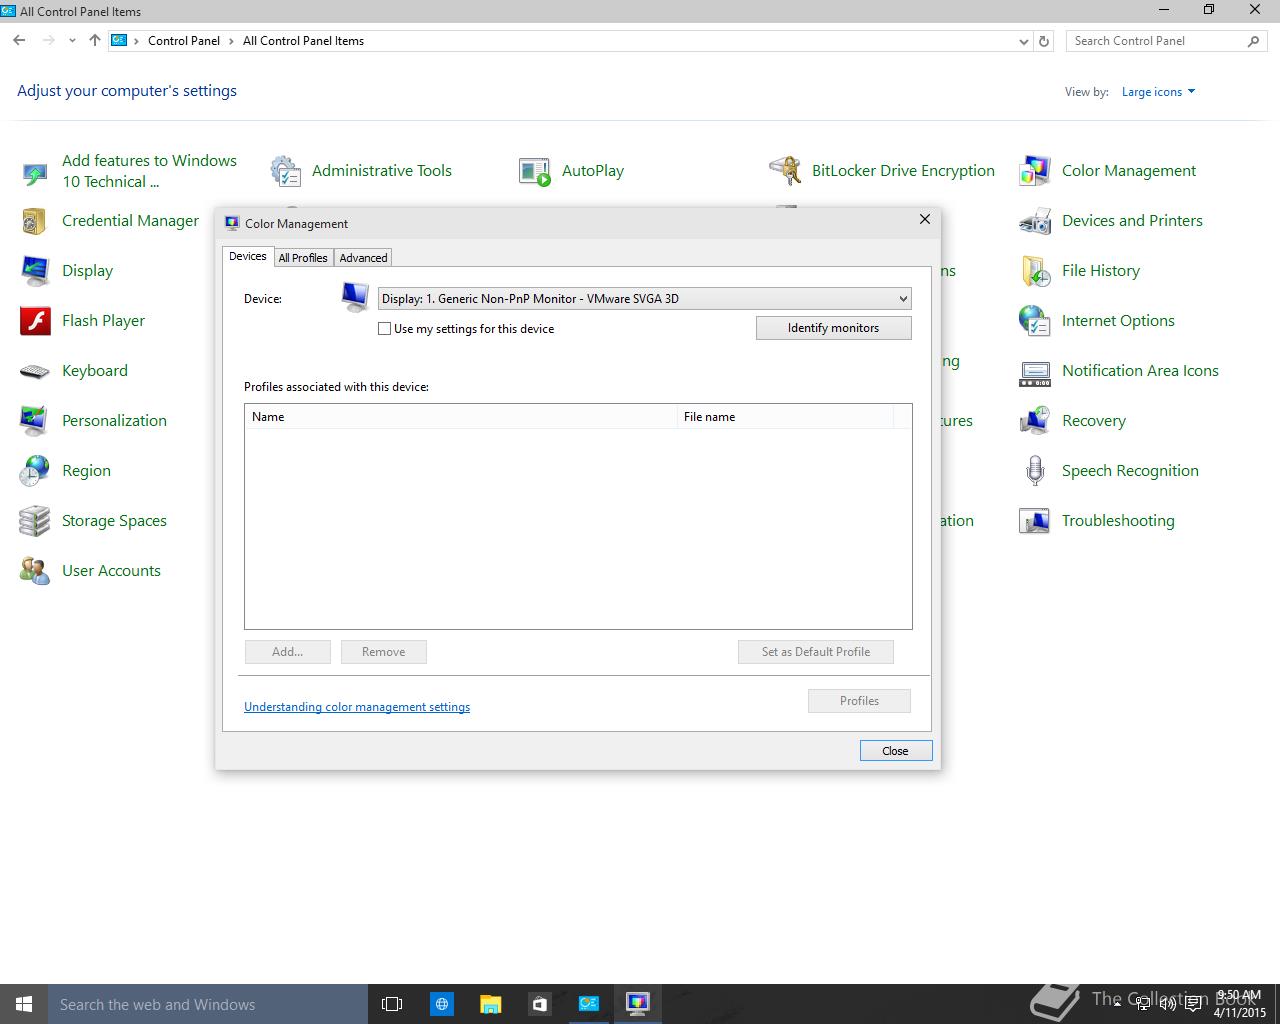Screen dimensions: 1280x1024
Task: Open Devices and Printers icon
Action: click(1035, 221)
